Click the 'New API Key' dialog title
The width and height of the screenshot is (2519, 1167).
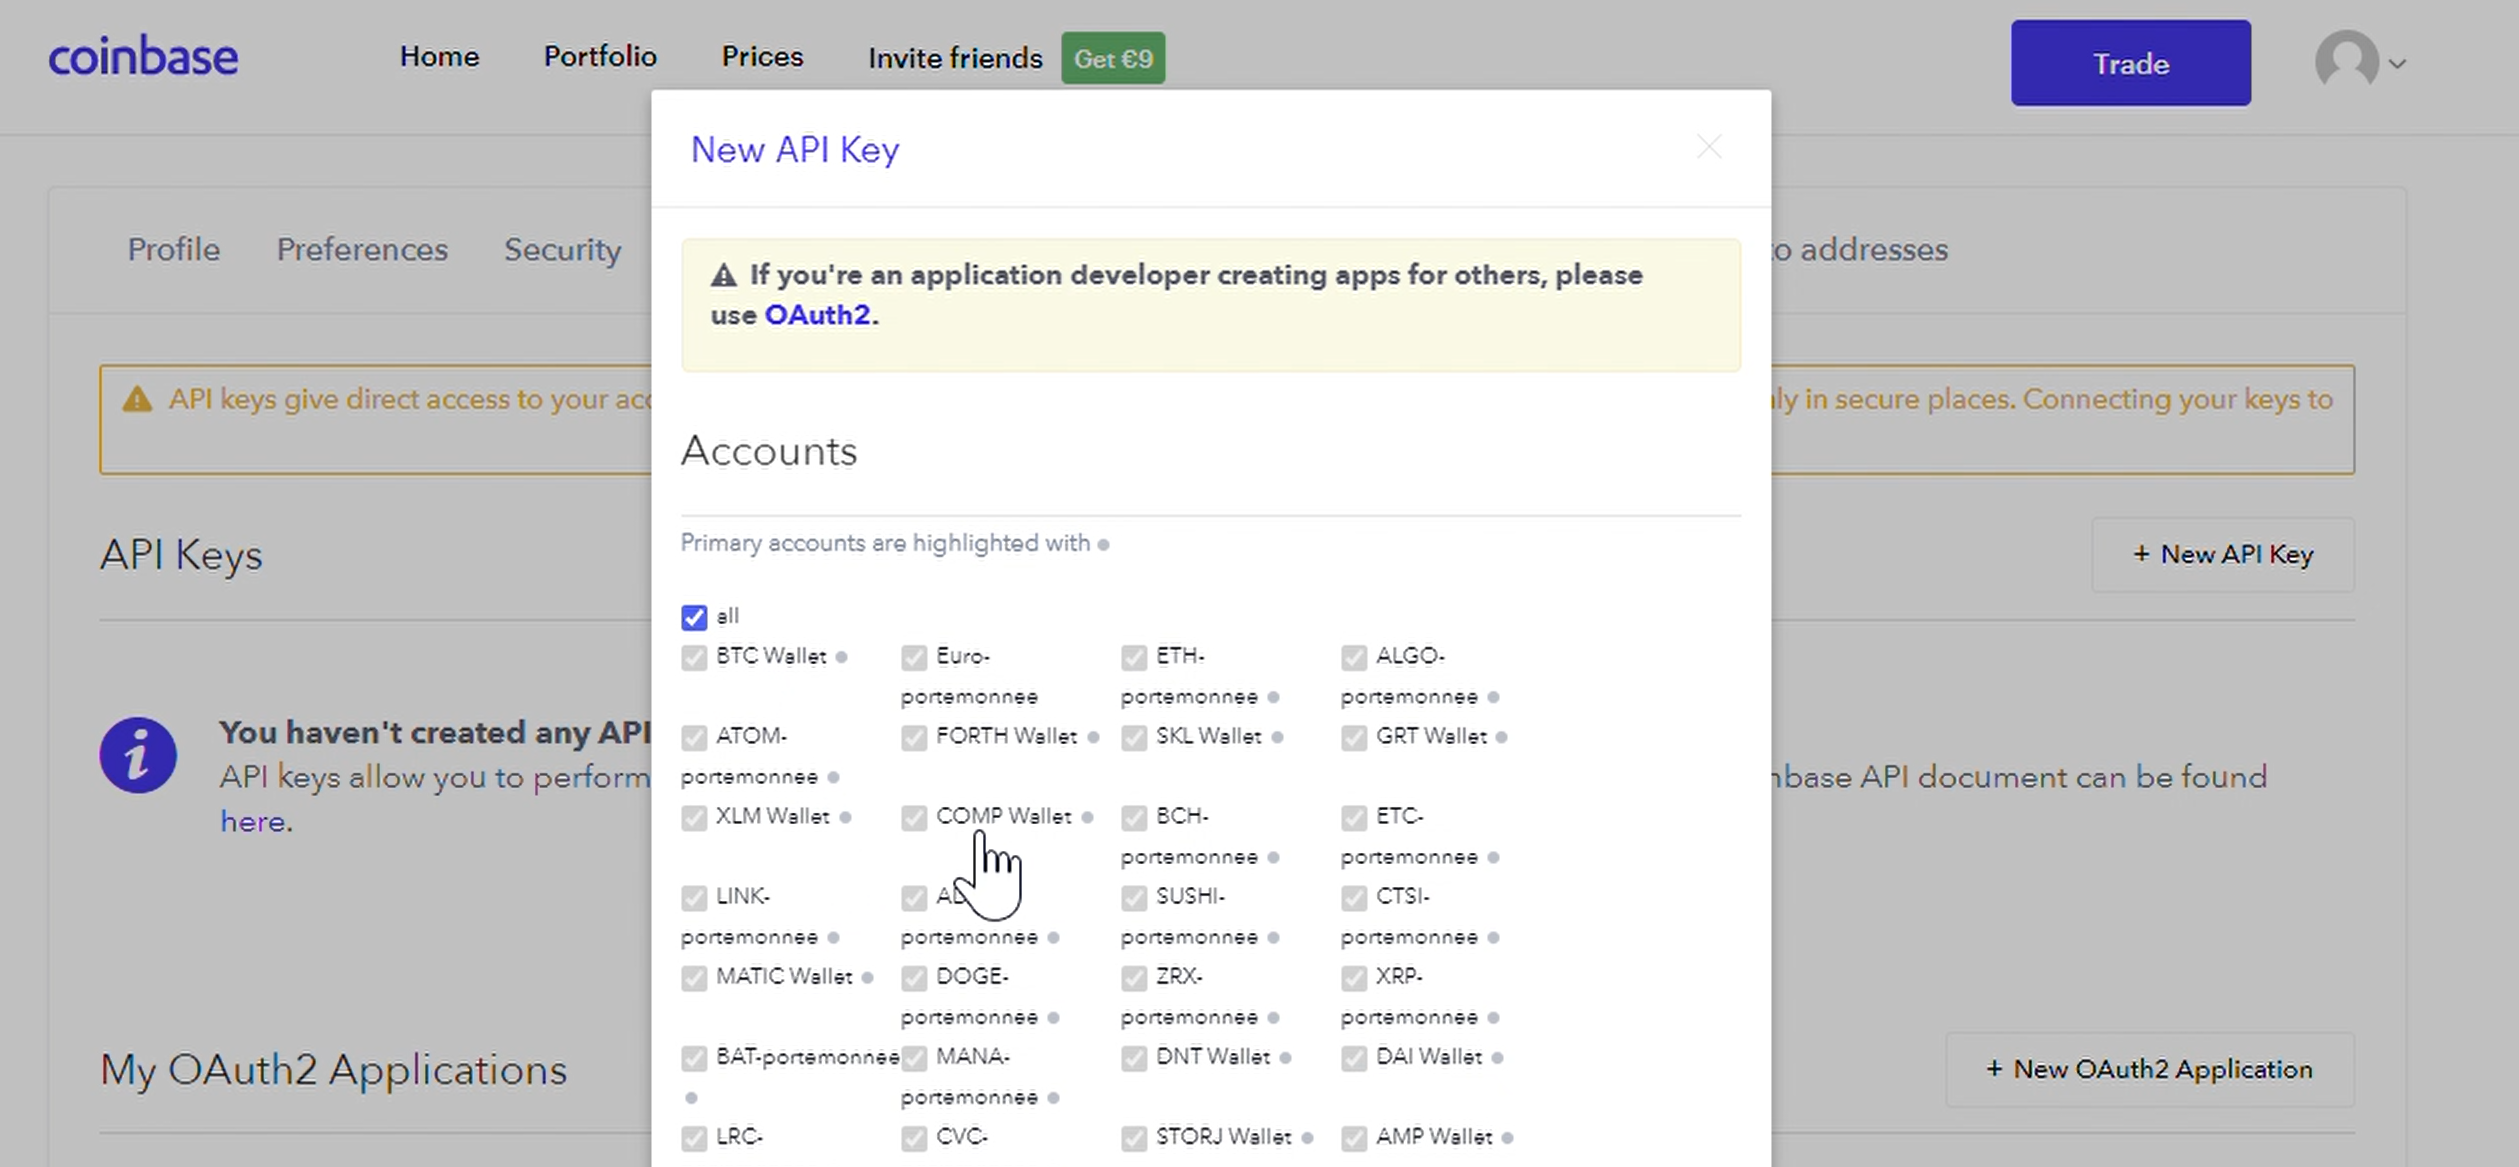point(795,150)
